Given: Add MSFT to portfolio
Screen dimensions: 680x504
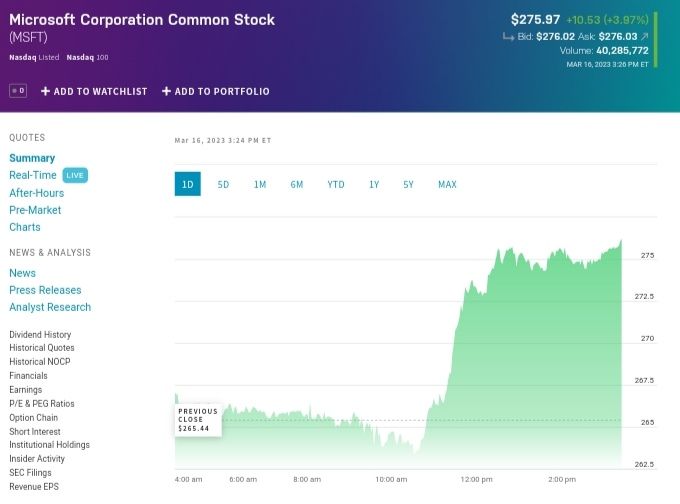Looking at the screenshot, I should coord(216,92).
